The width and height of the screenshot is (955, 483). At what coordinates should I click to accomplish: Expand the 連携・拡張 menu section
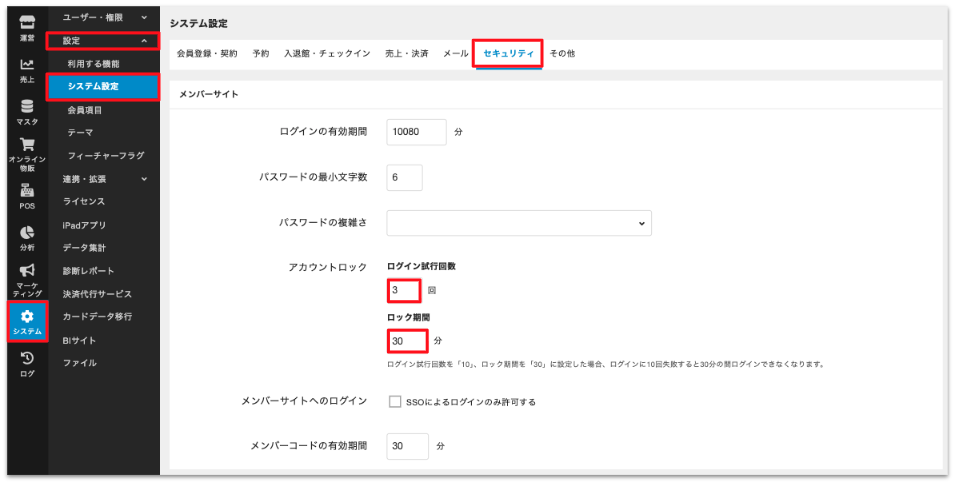pyautogui.click(x=104, y=179)
